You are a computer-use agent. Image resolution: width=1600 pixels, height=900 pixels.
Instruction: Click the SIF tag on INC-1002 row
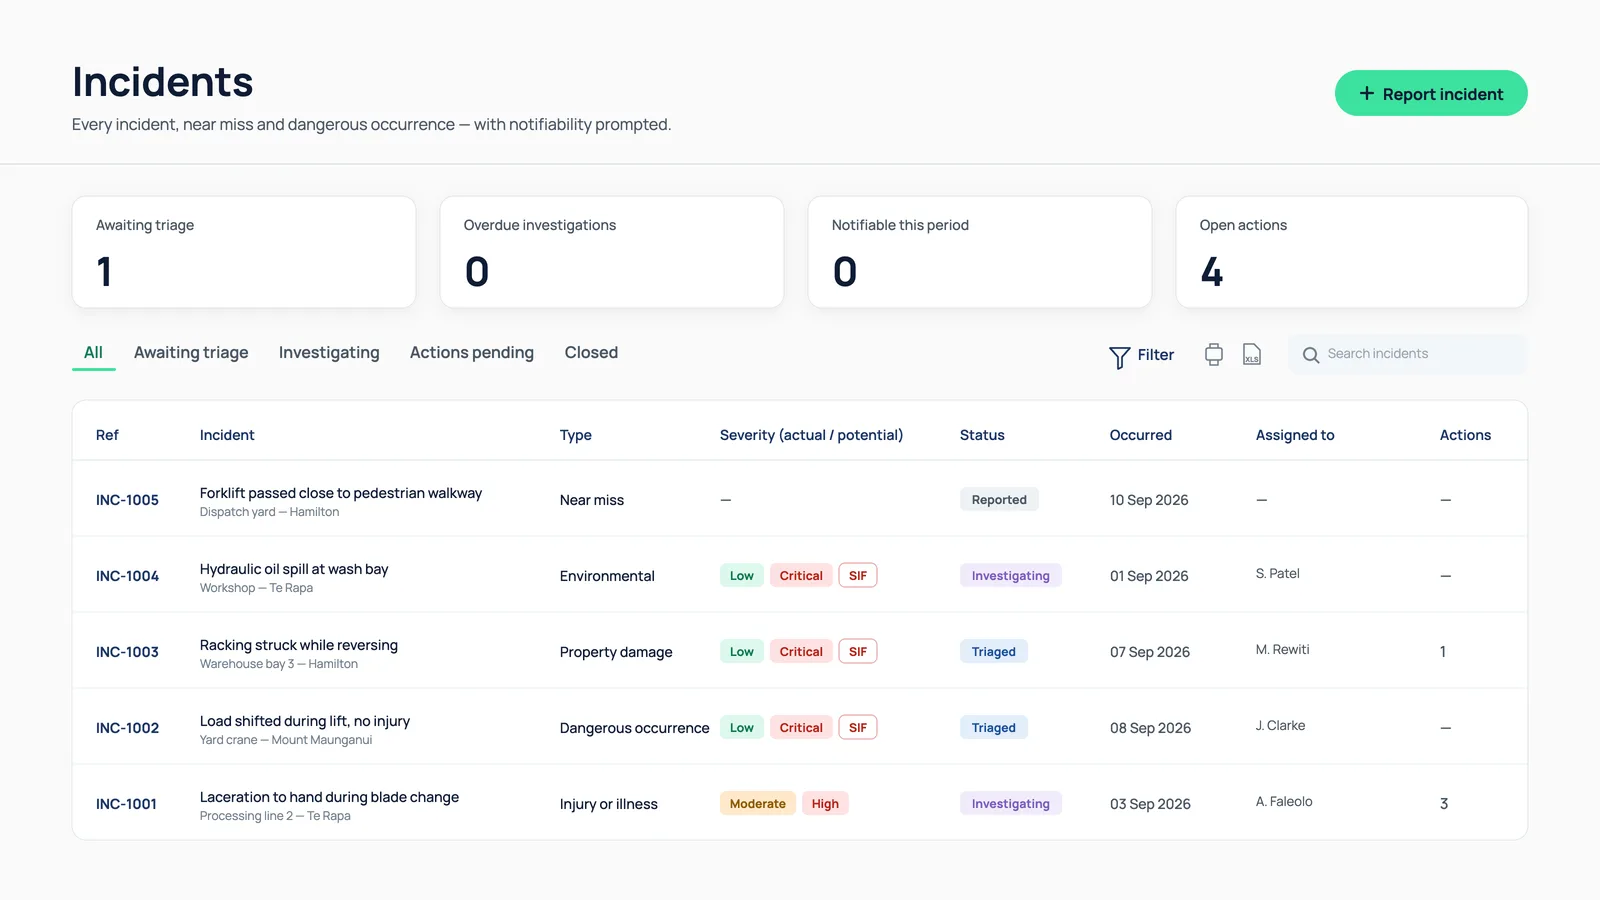tap(858, 728)
